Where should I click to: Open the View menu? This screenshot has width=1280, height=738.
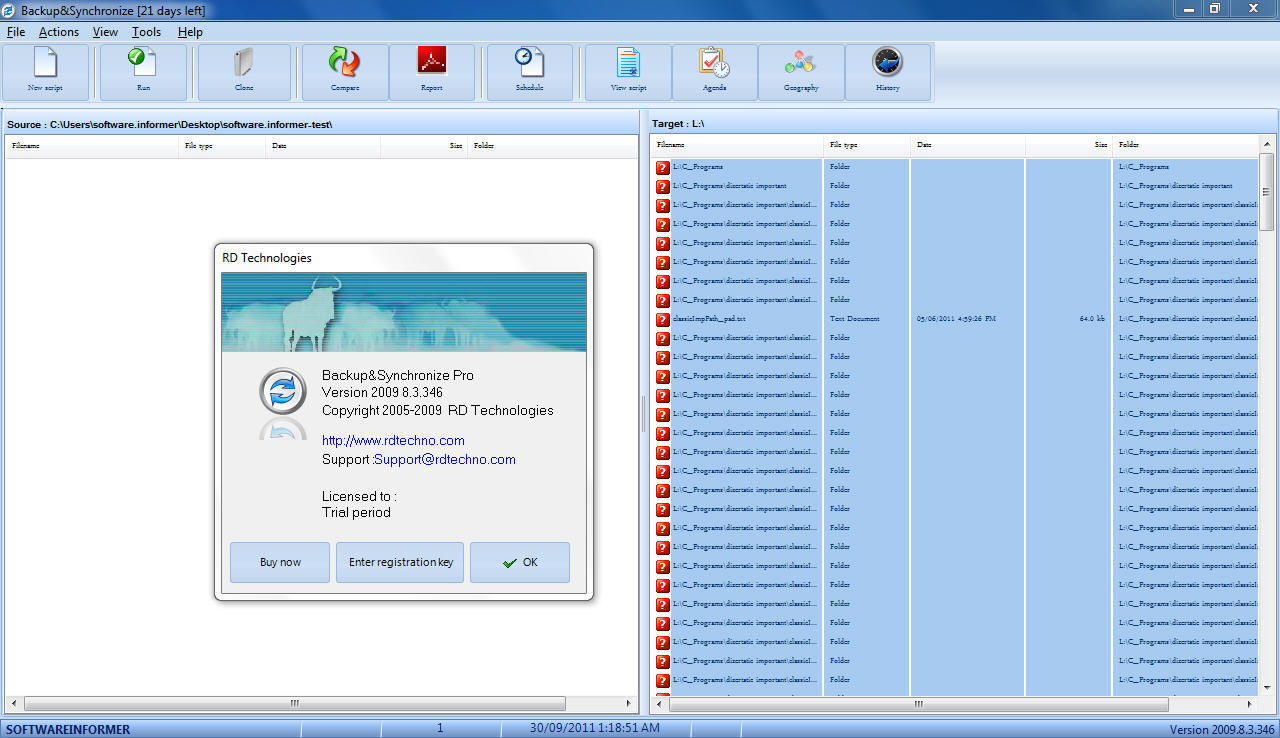tap(105, 32)
